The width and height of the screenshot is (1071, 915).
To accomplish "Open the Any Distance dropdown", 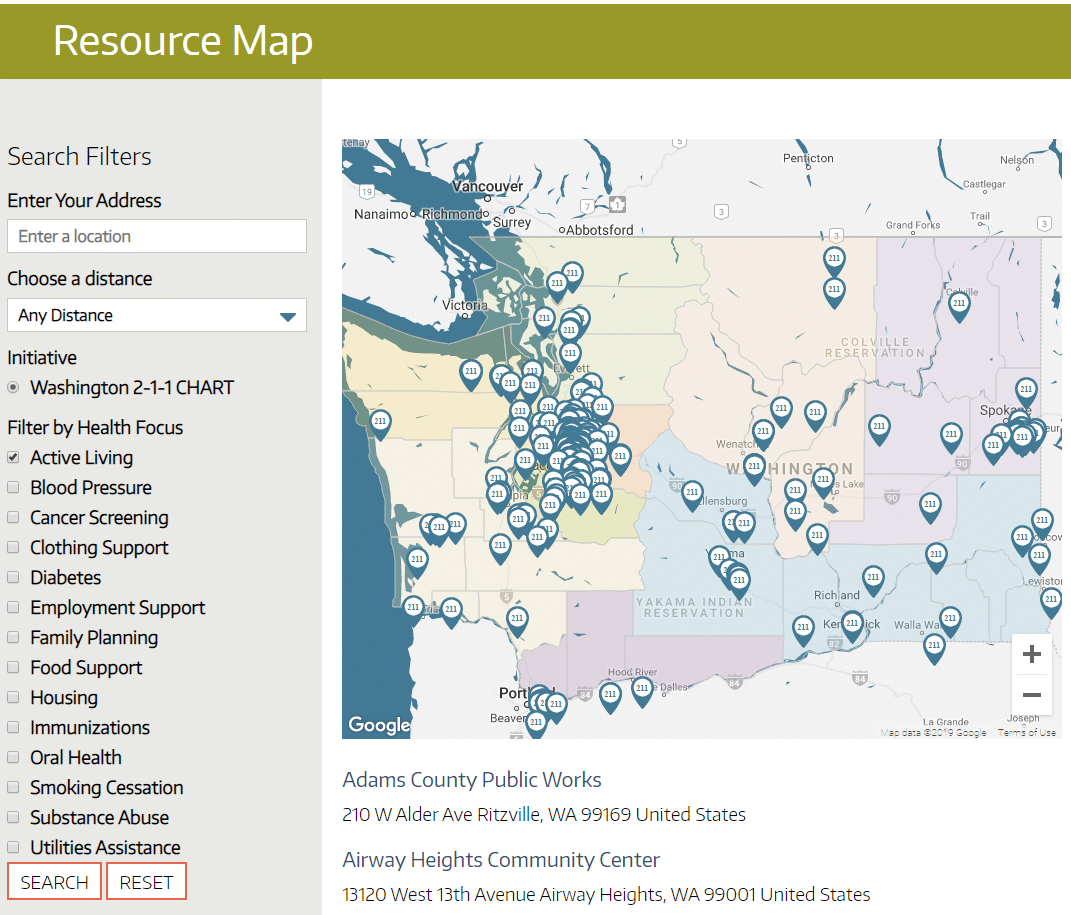I will (x=156, y=315).
